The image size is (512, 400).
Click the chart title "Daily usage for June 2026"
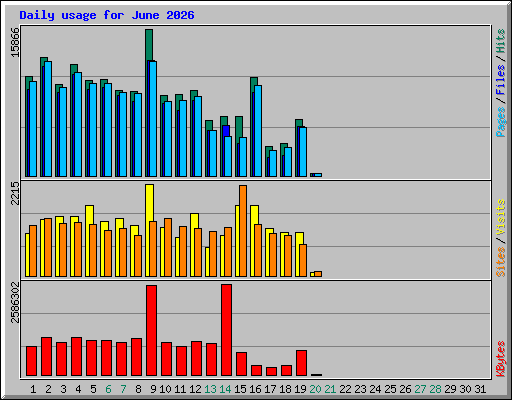point(107,15)
